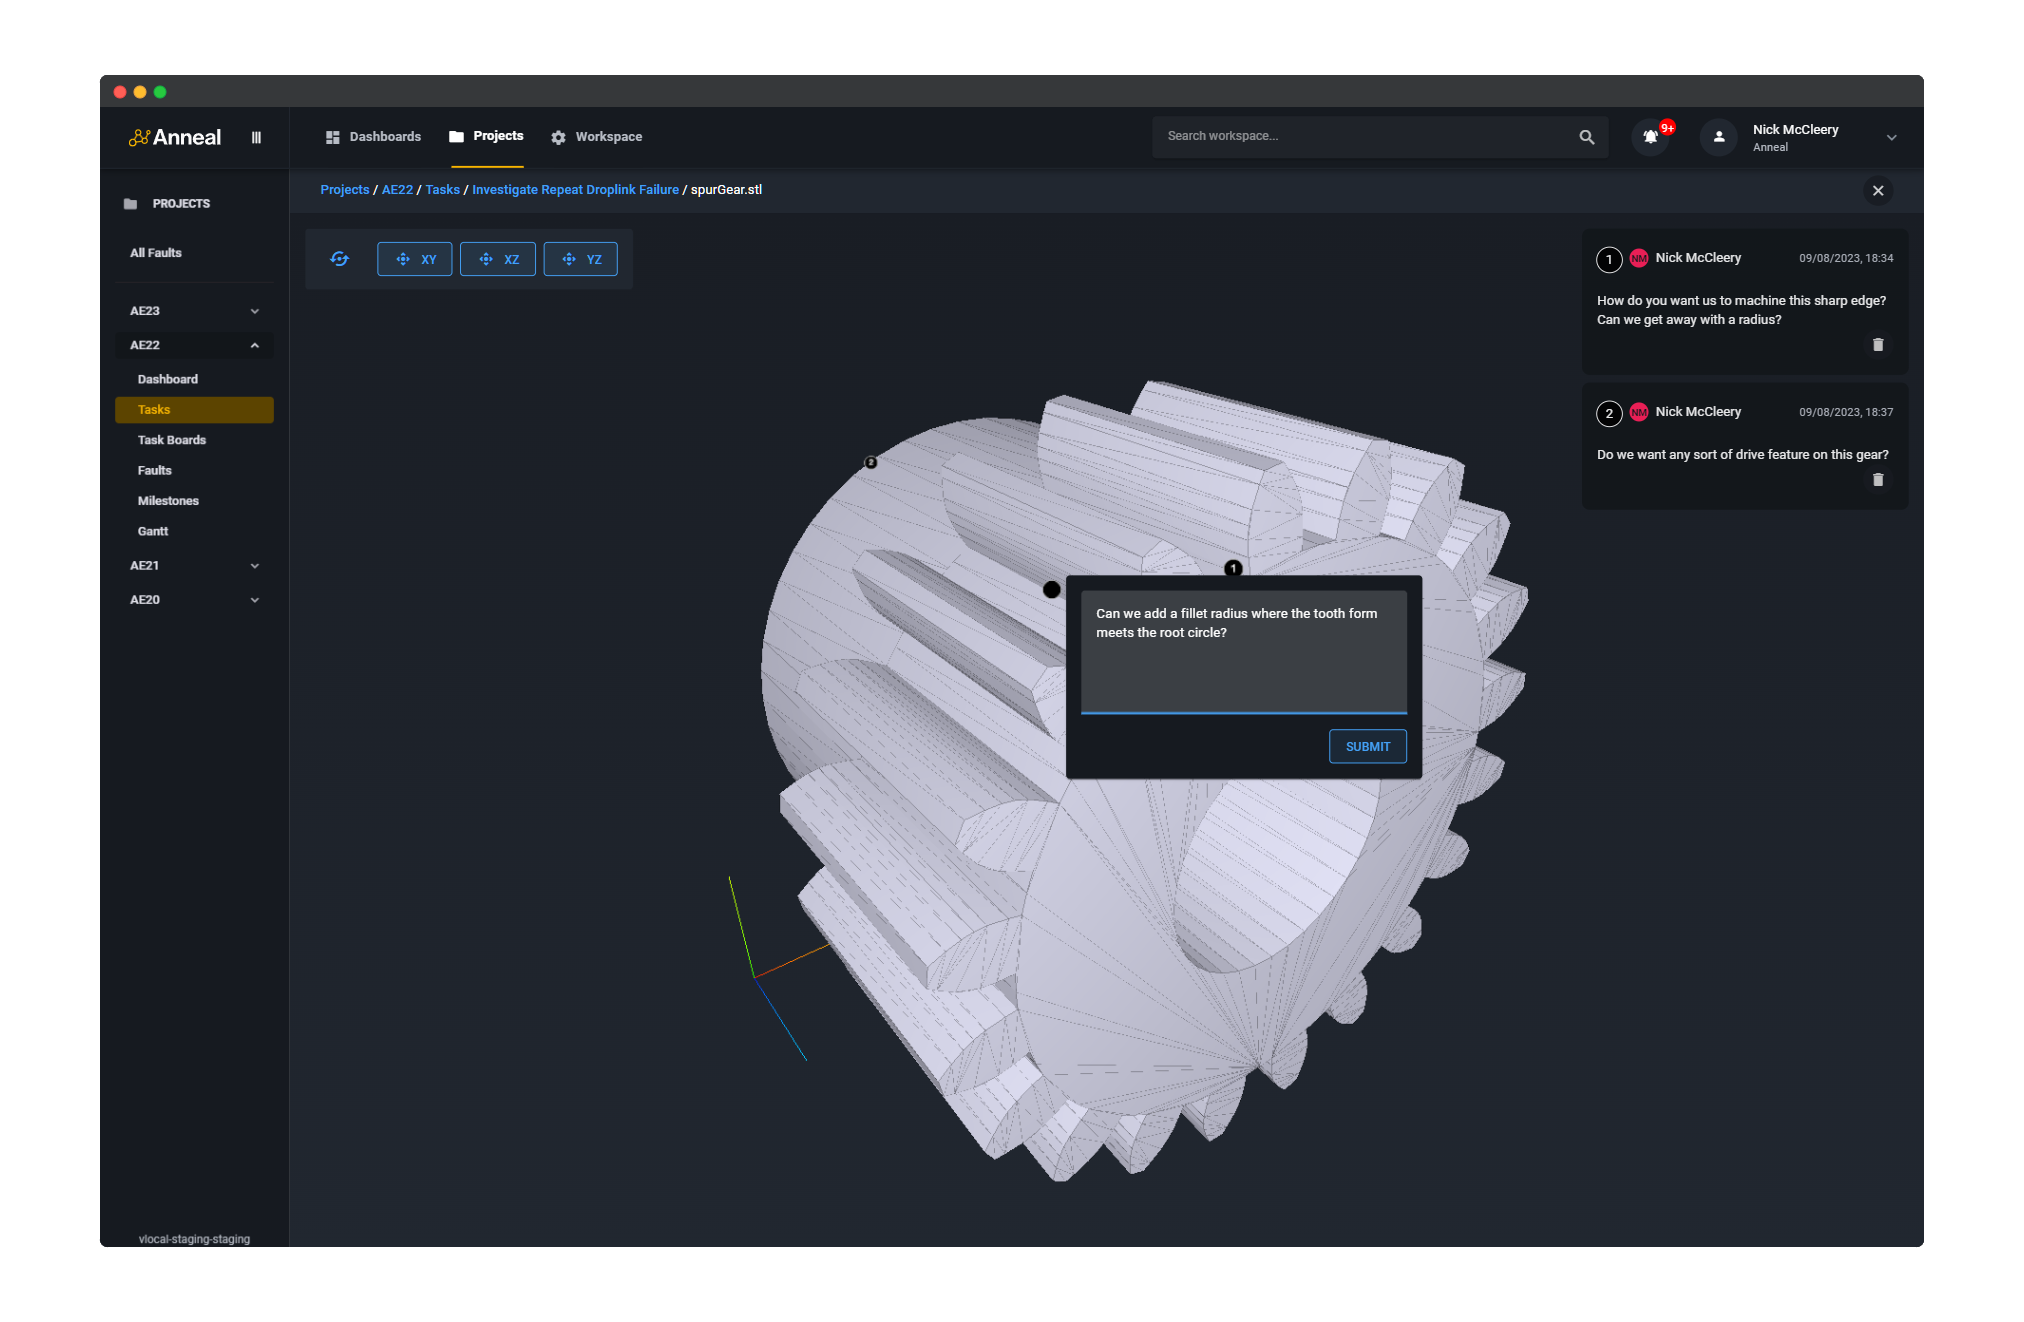Collapse the sidebar using the panel icon
Screen dimensions: 2024x1322
[256, 137]
